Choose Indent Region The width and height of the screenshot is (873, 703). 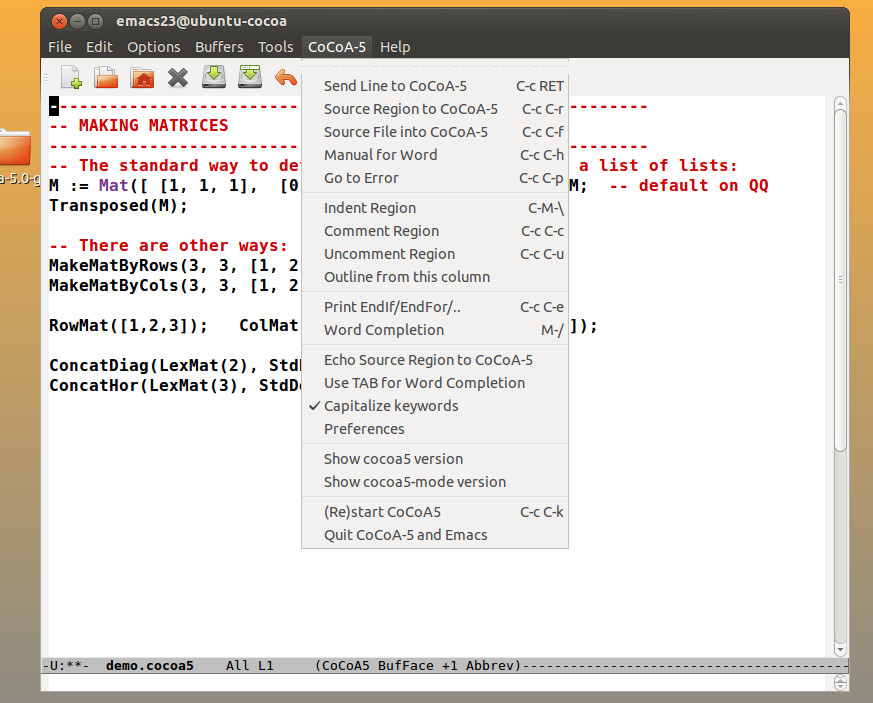coord(434,208)
